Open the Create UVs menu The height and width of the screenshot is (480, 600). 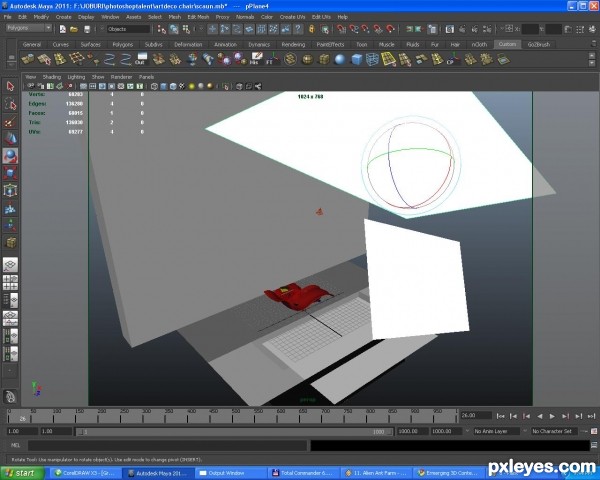(292, 17)
